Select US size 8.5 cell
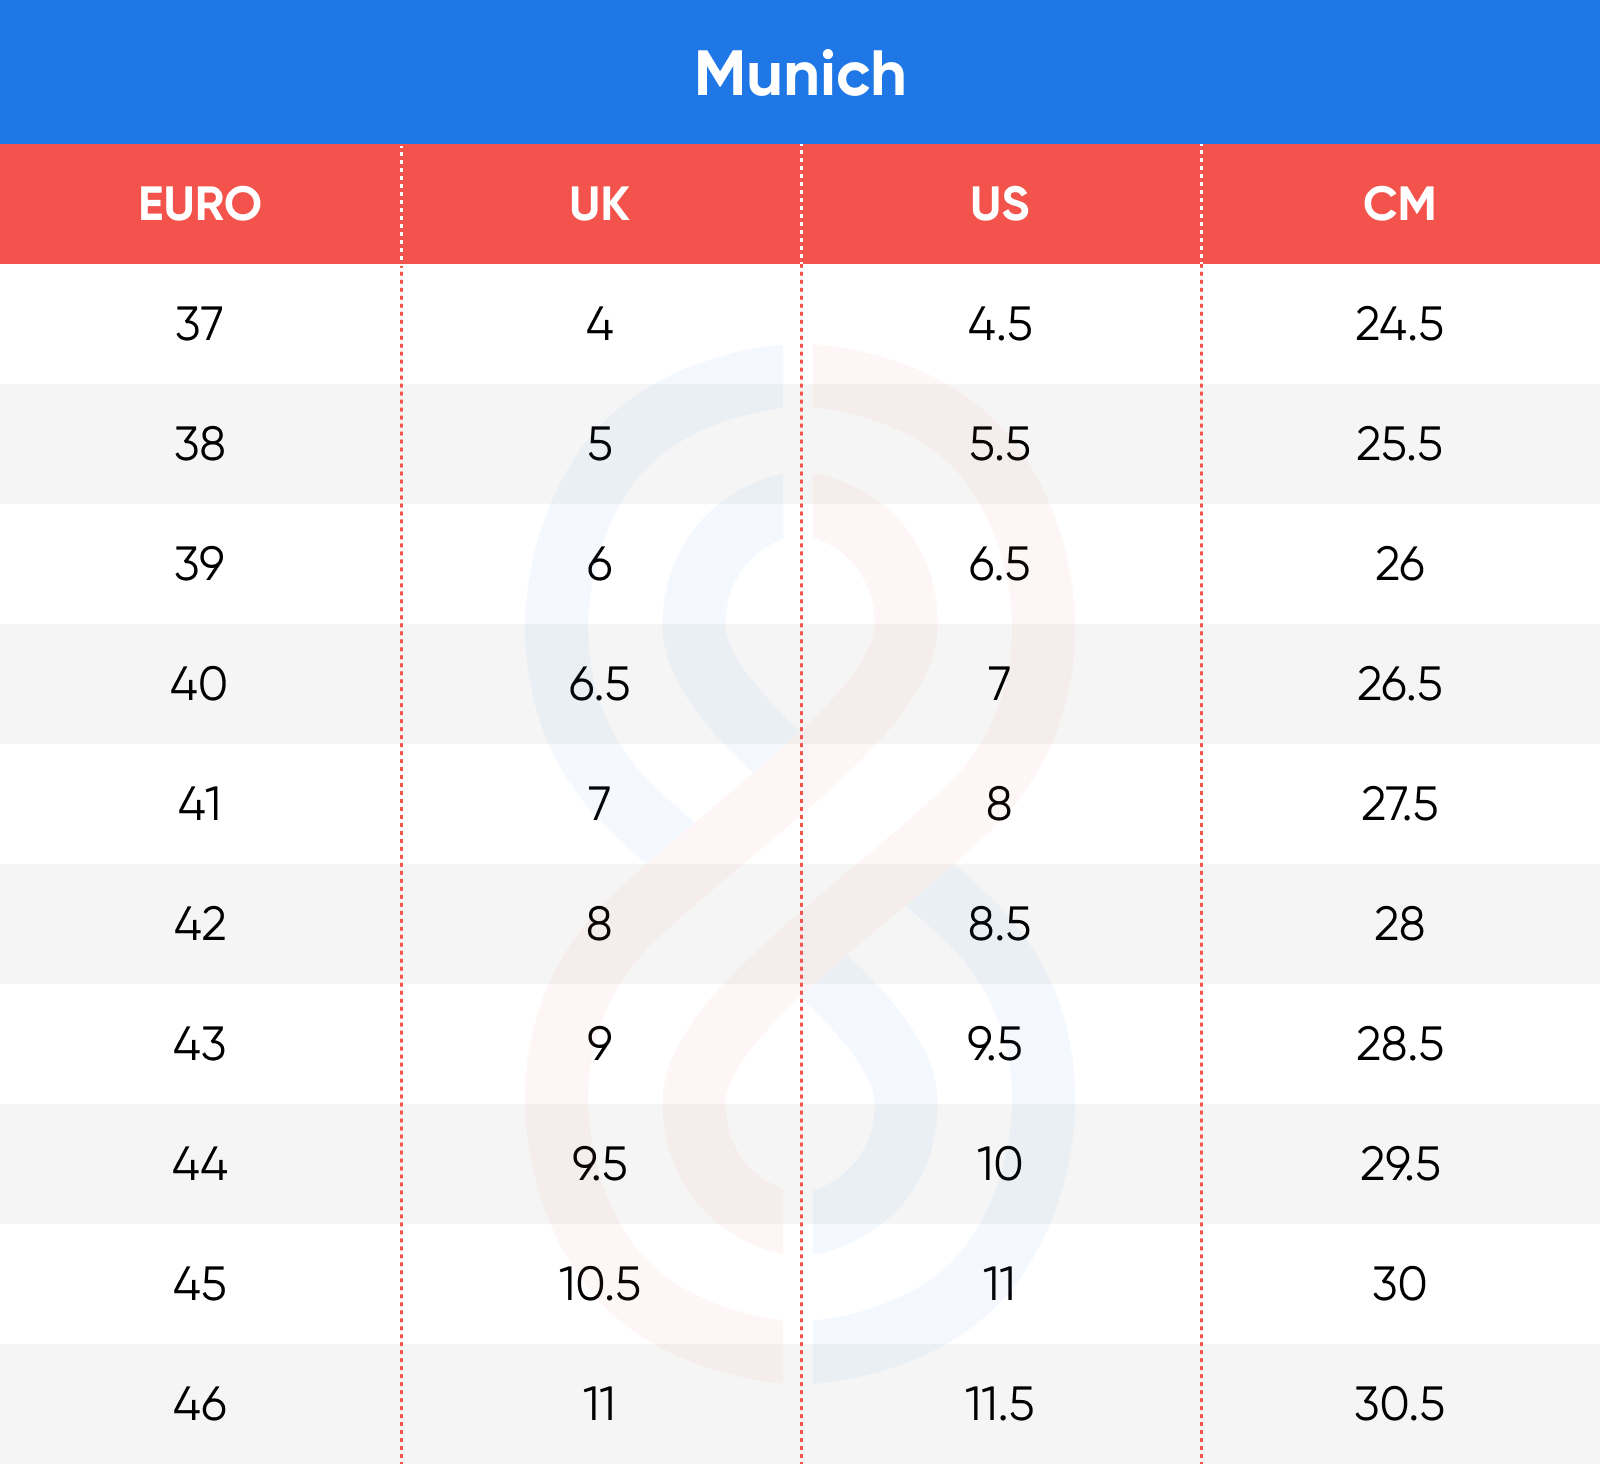This screenshot has height=1464, width=1600. click(1000, 924)
